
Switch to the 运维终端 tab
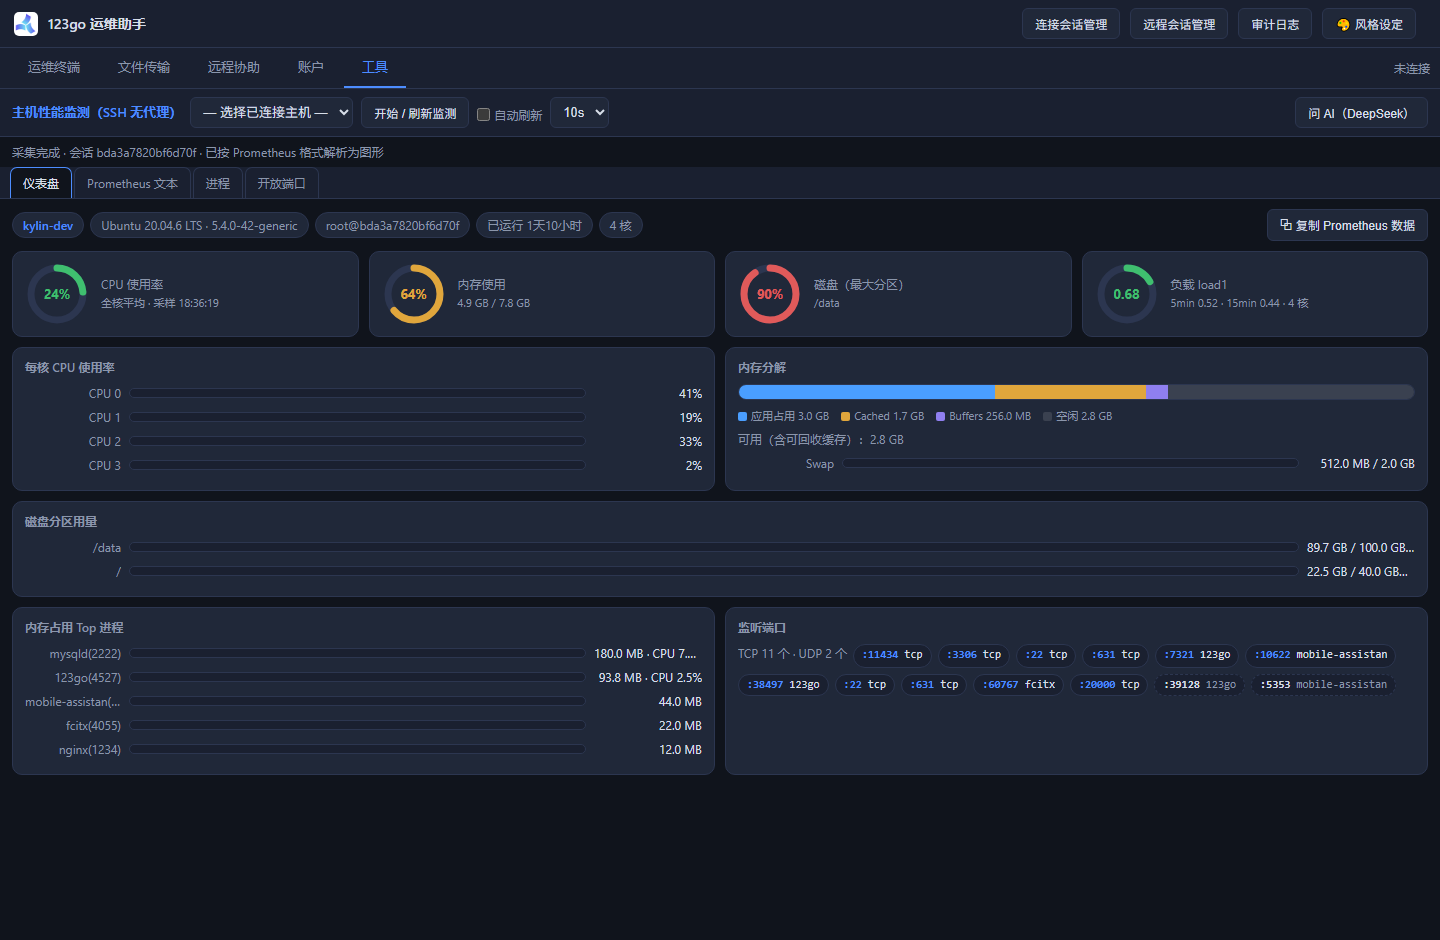54,67
